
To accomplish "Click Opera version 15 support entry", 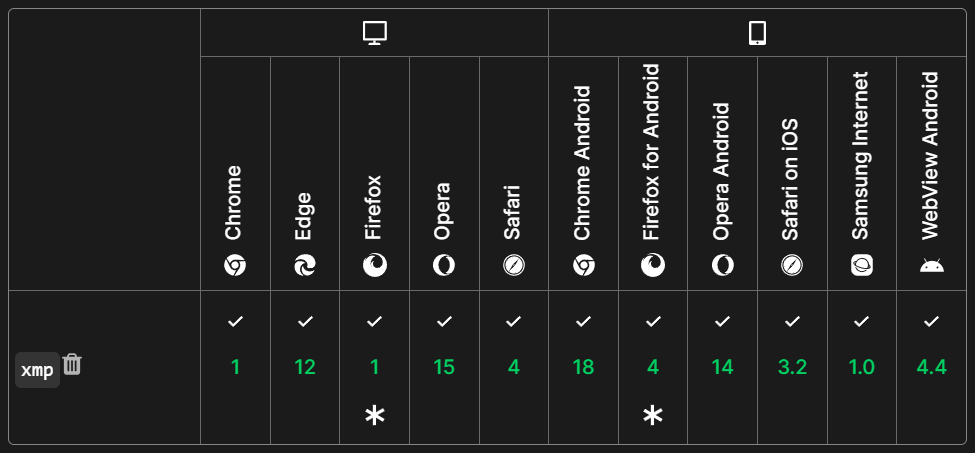I will (x=444, y=367).
